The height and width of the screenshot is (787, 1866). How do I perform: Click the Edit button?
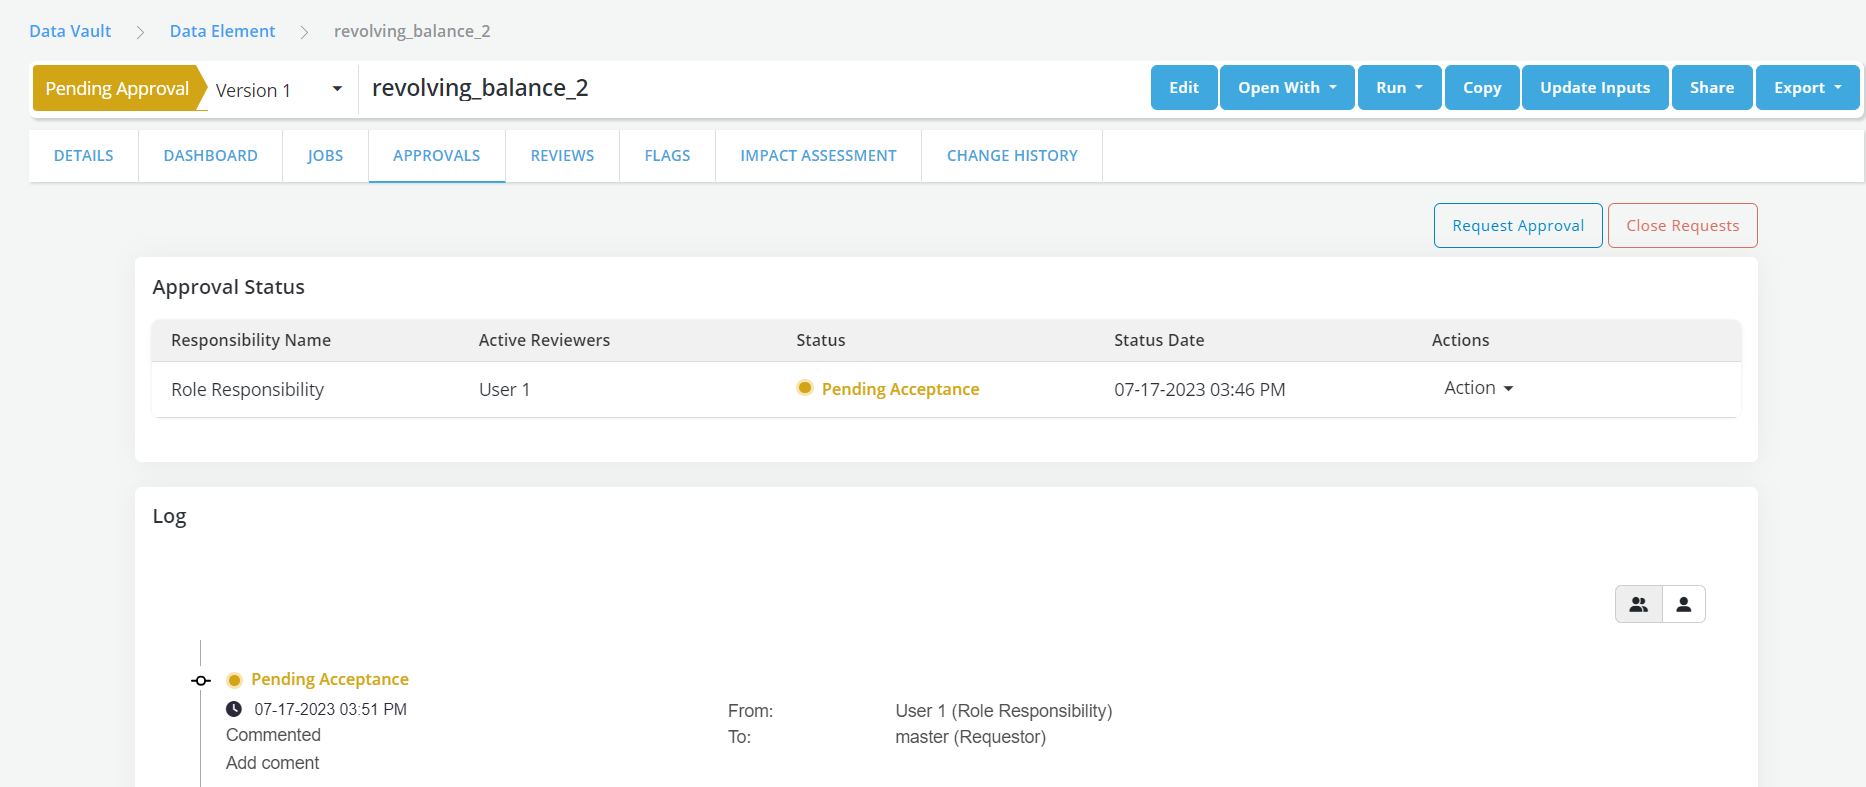point(1183,88)
